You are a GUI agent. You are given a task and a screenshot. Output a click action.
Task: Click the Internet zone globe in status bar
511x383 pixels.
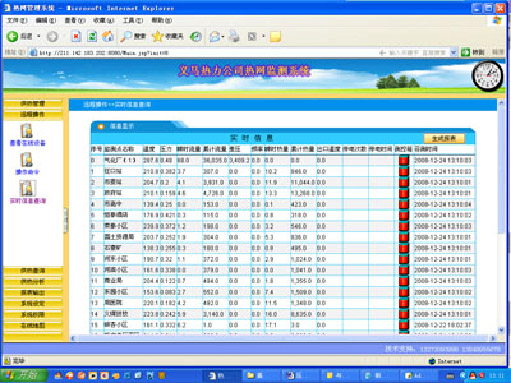[x=432, y=361]
